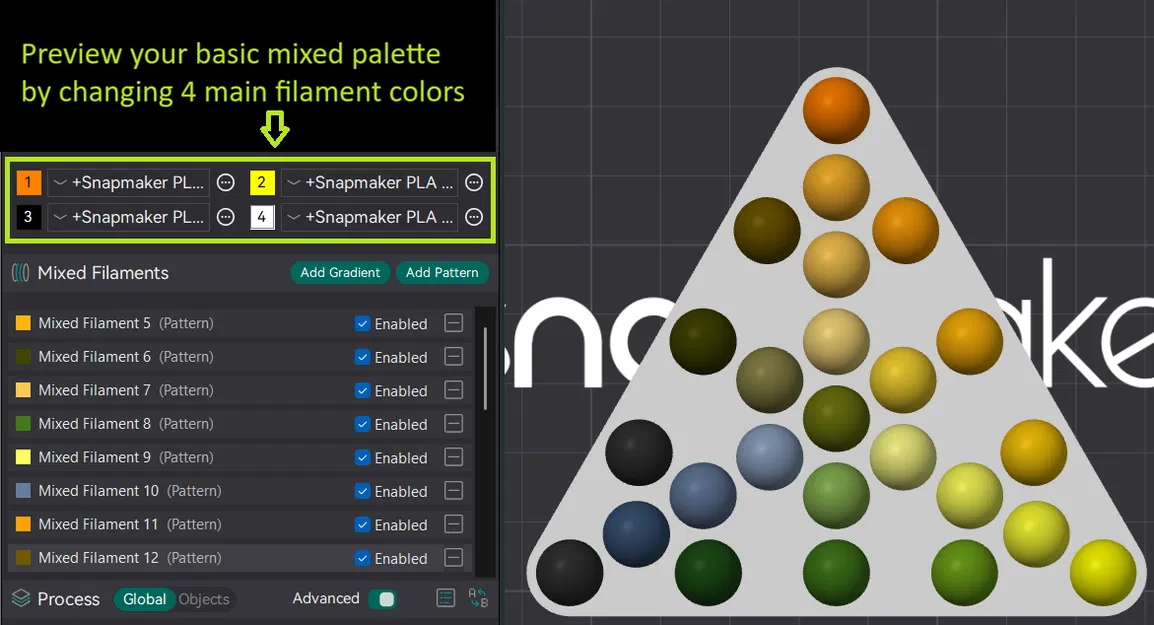Click the Add Pattern button

(x=442, y=272)
